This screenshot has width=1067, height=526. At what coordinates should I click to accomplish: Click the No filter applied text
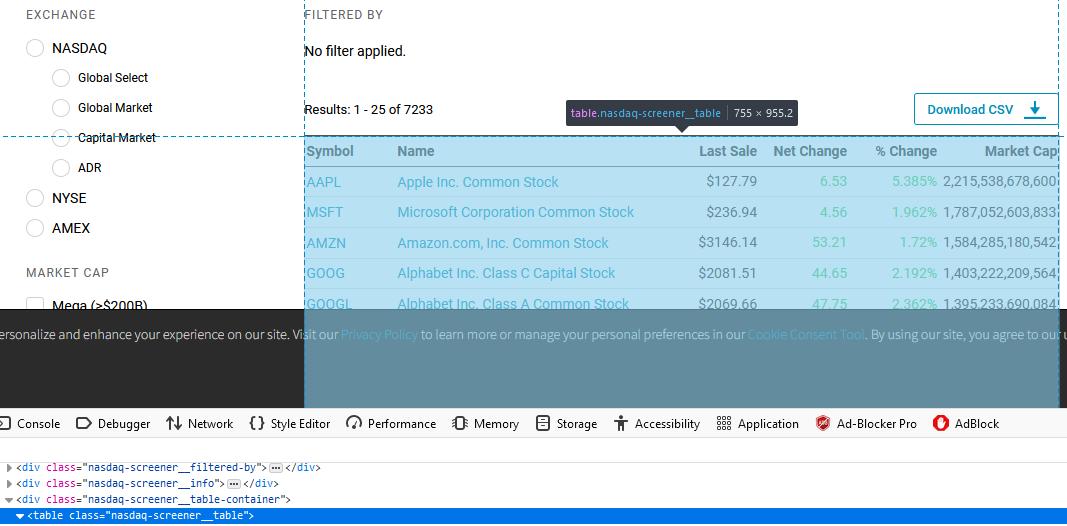tap(355, 51)
